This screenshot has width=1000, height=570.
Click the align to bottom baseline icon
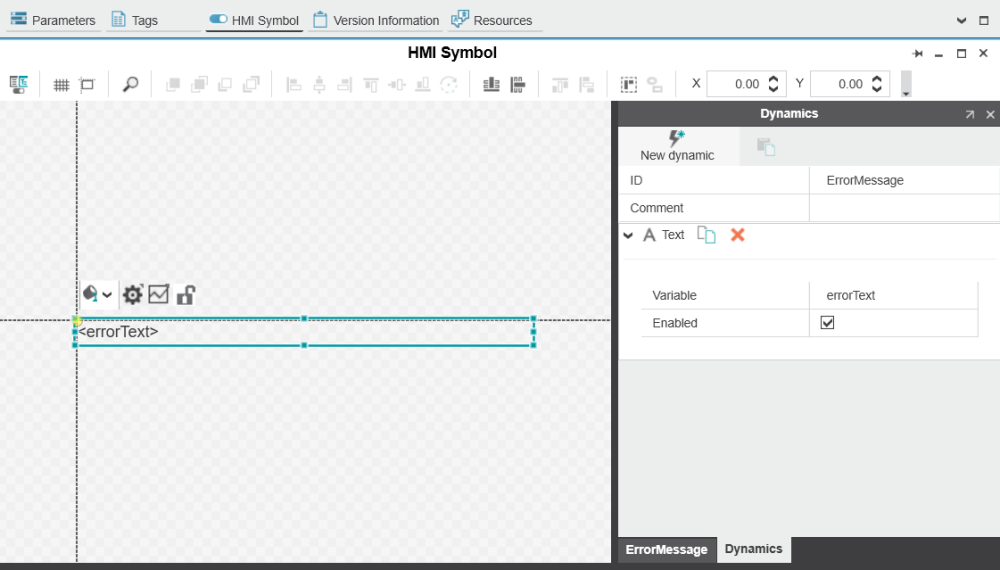(491, 84)
